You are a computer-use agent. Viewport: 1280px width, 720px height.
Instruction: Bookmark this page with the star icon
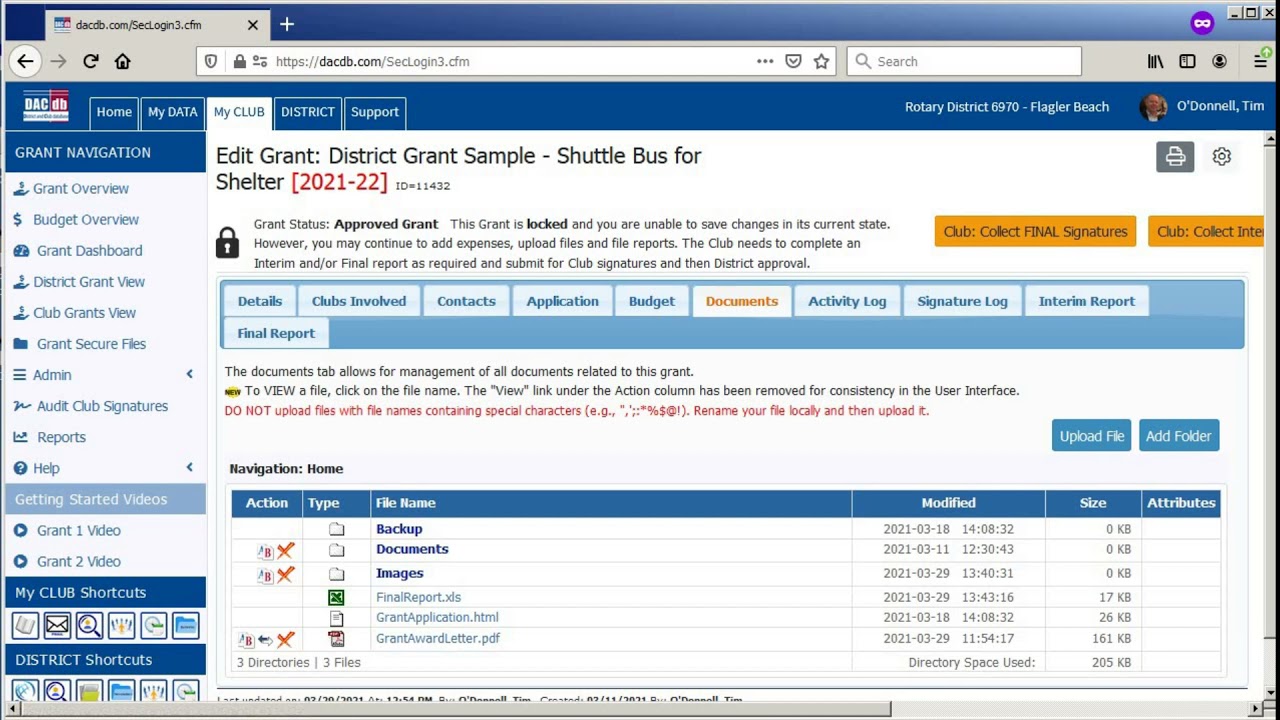(821, 61)
